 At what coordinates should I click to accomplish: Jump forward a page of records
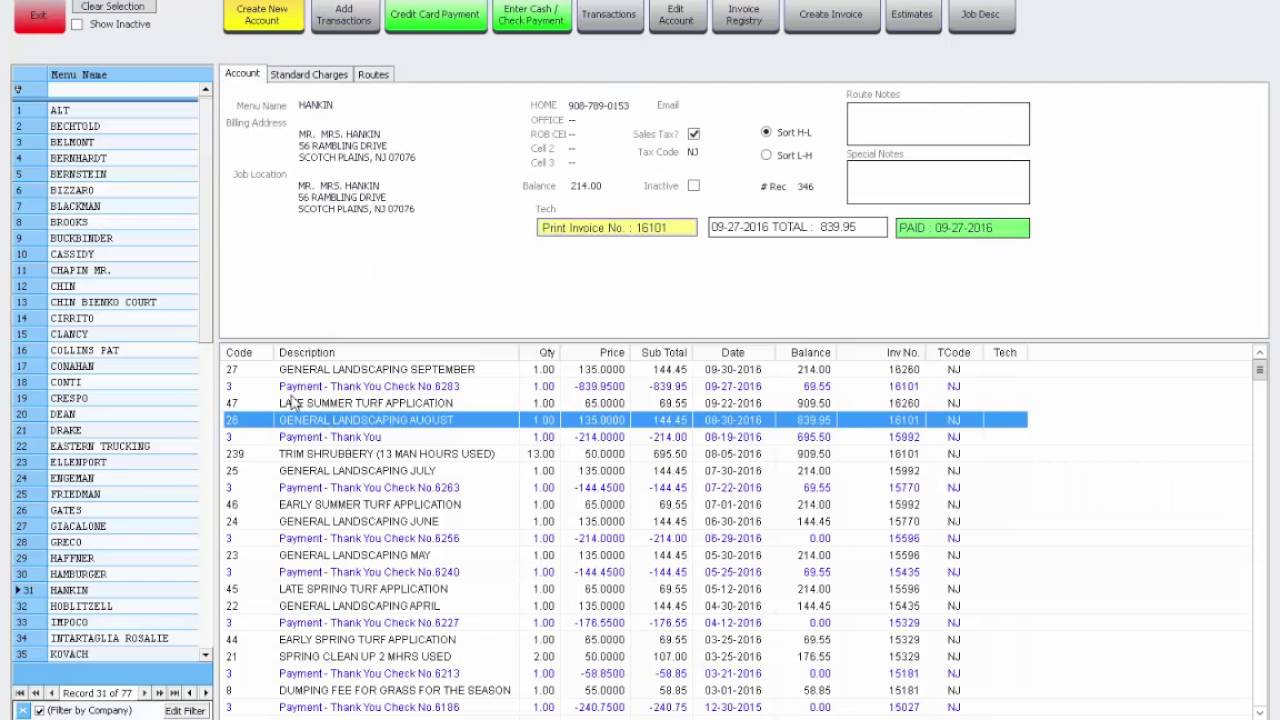coord(159,693)
